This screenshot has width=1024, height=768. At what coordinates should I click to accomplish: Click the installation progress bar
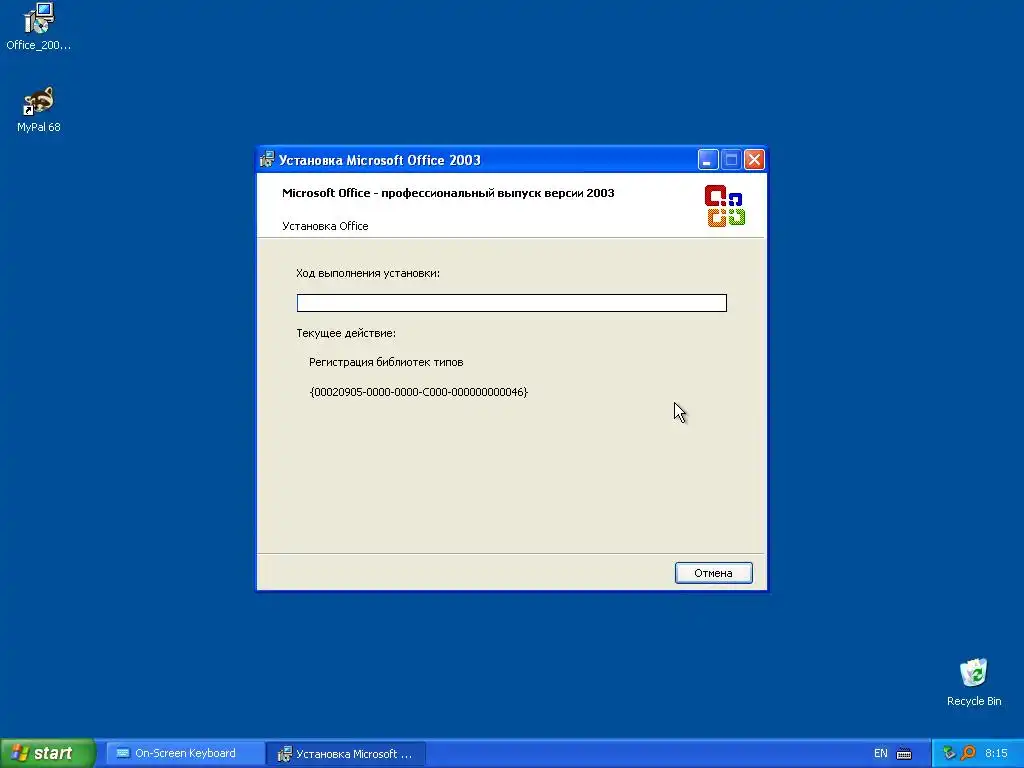[x=511, y=303]
